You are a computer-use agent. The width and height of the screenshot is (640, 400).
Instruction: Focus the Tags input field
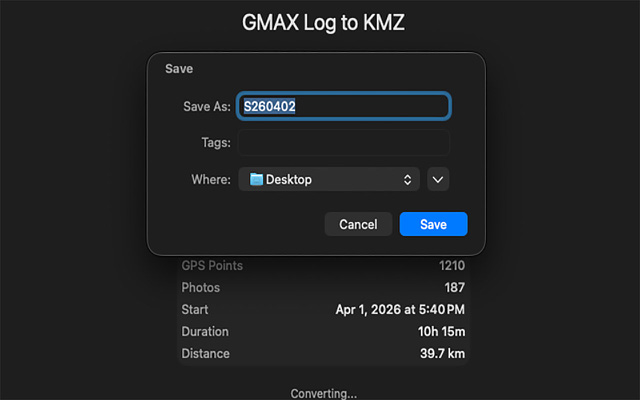[343, 142]
